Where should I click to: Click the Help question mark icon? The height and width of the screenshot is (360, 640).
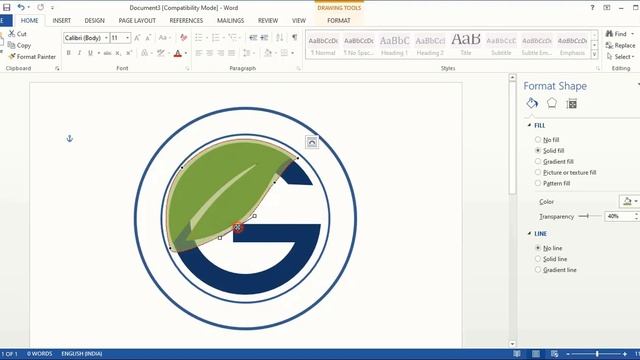click(x=592, y=7)
